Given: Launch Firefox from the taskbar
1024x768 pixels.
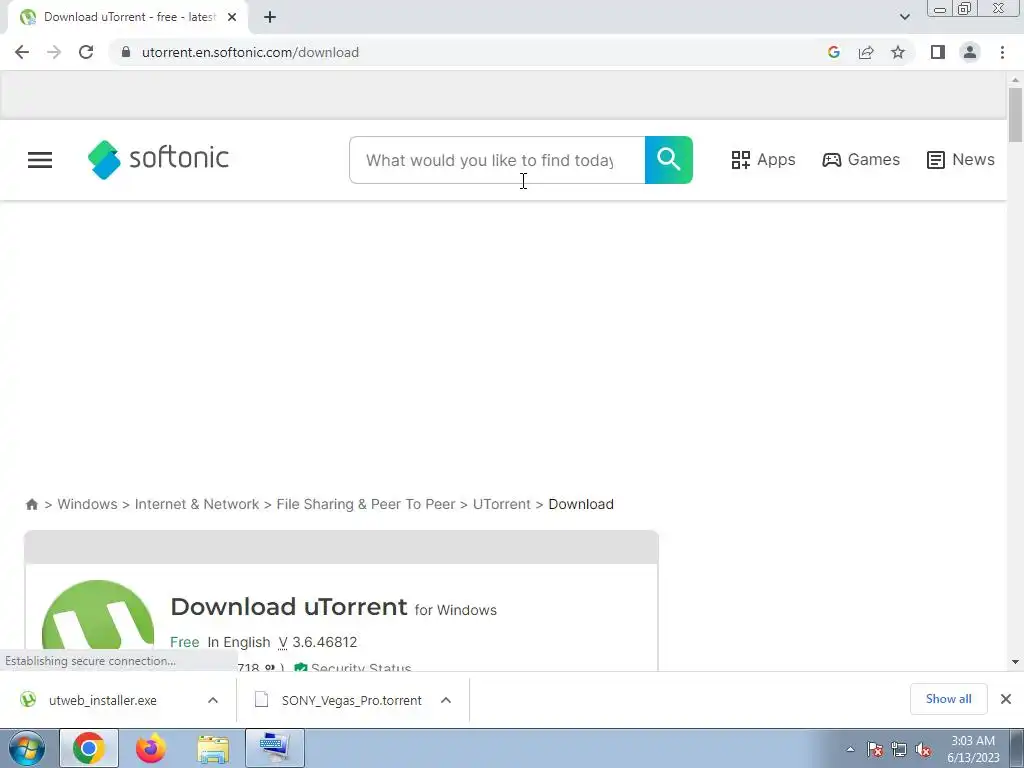Looking at the screenshot, I should pyautogui.click(x=150, y=748).
